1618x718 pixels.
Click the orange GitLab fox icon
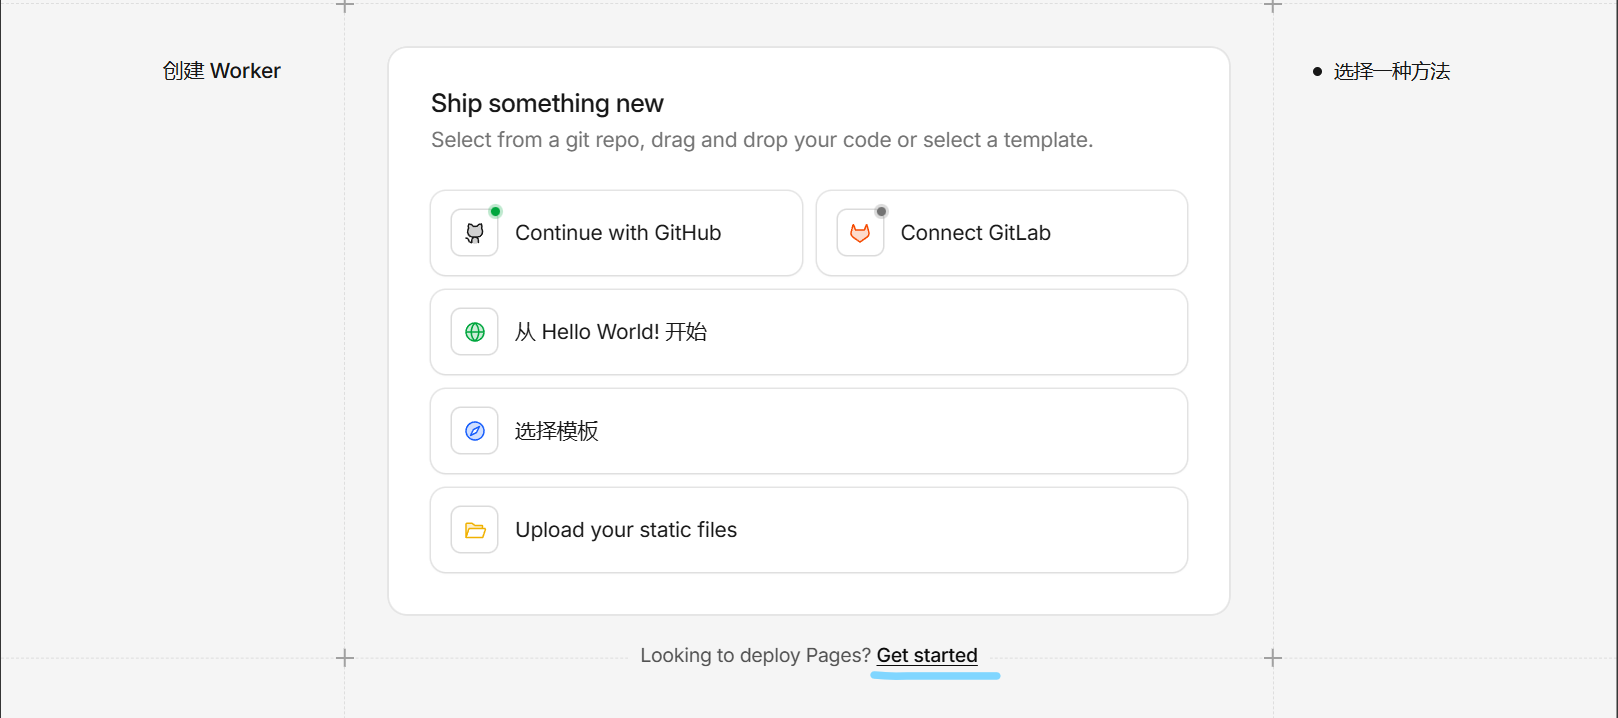click(860, 233)
